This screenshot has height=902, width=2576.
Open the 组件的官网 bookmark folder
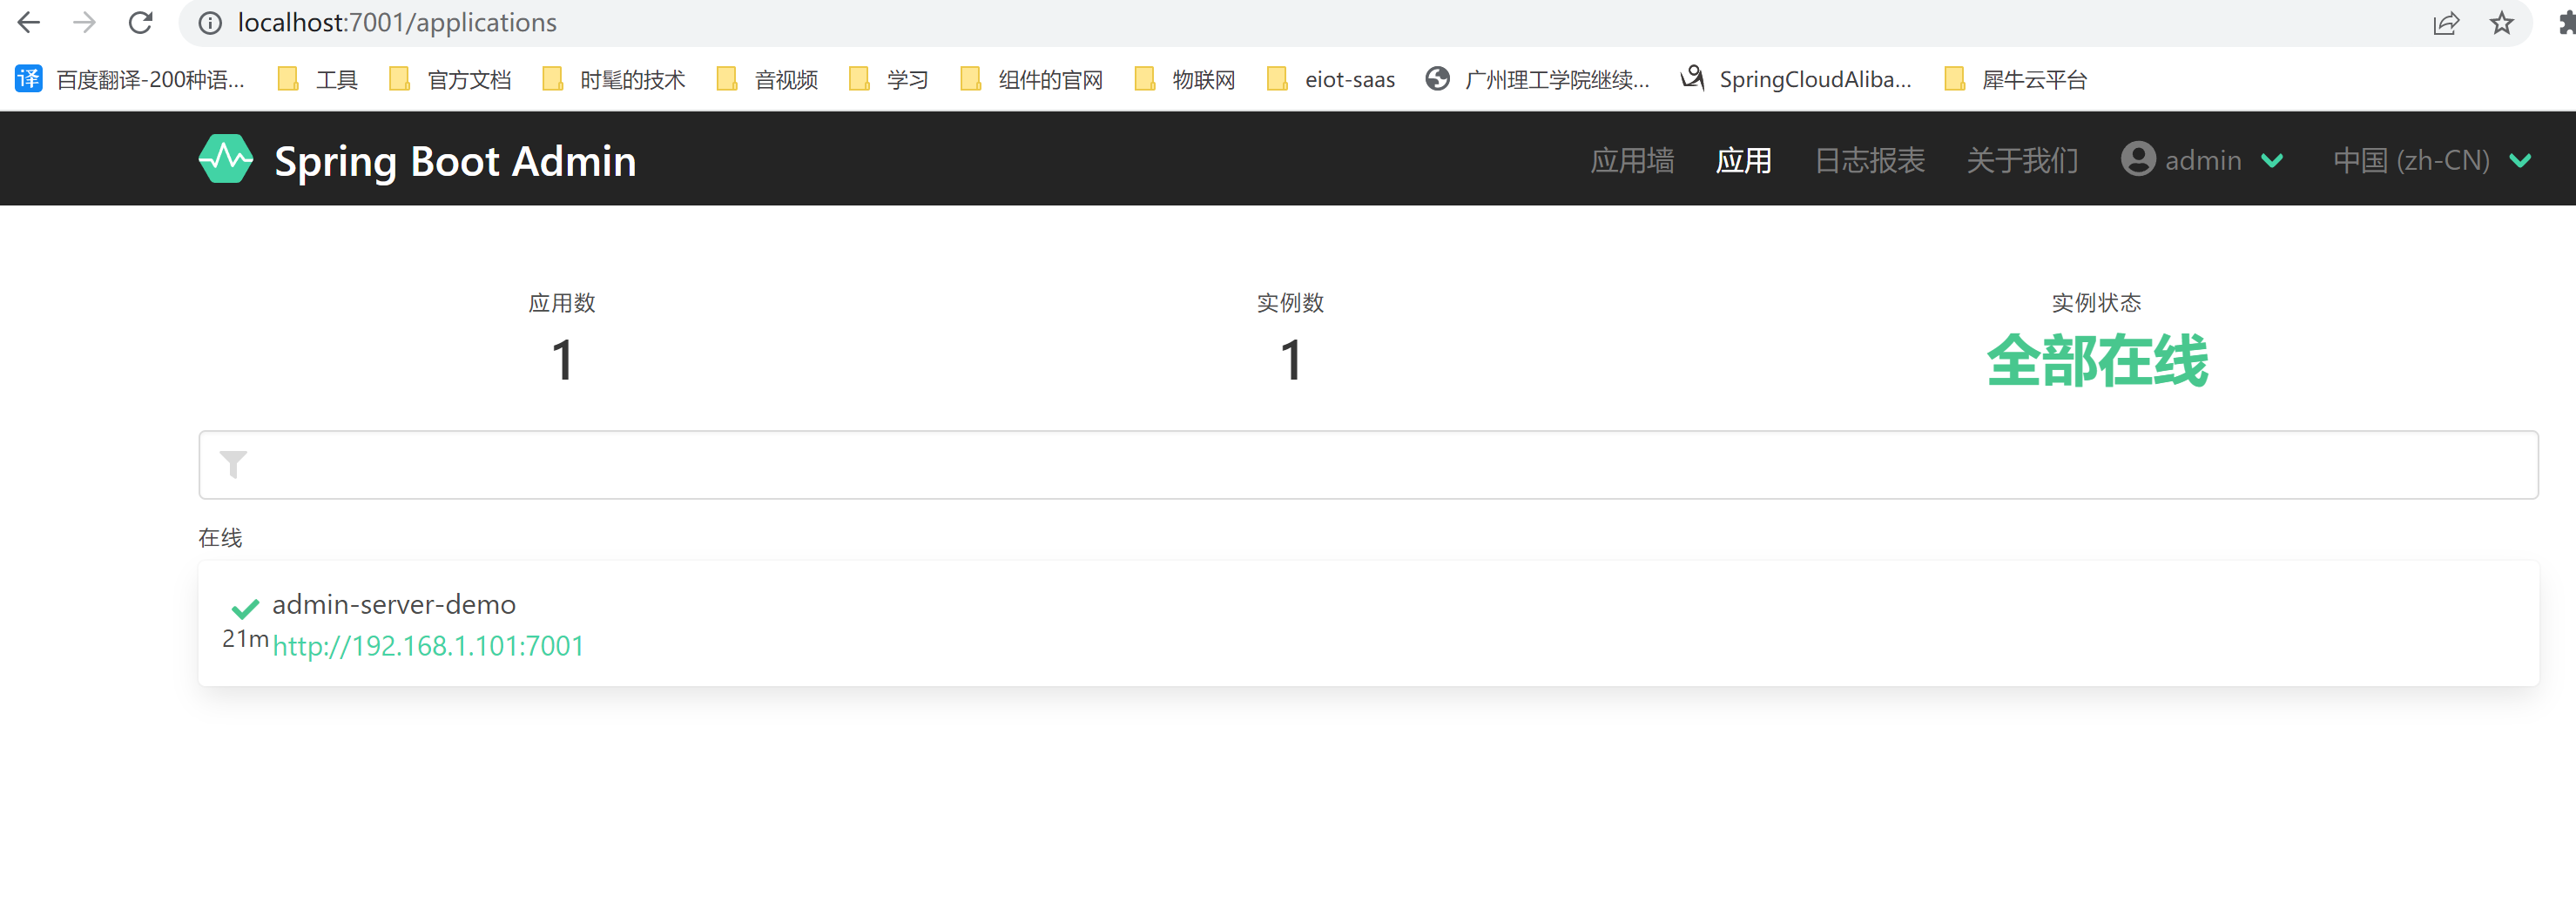tap(1032, 79)
